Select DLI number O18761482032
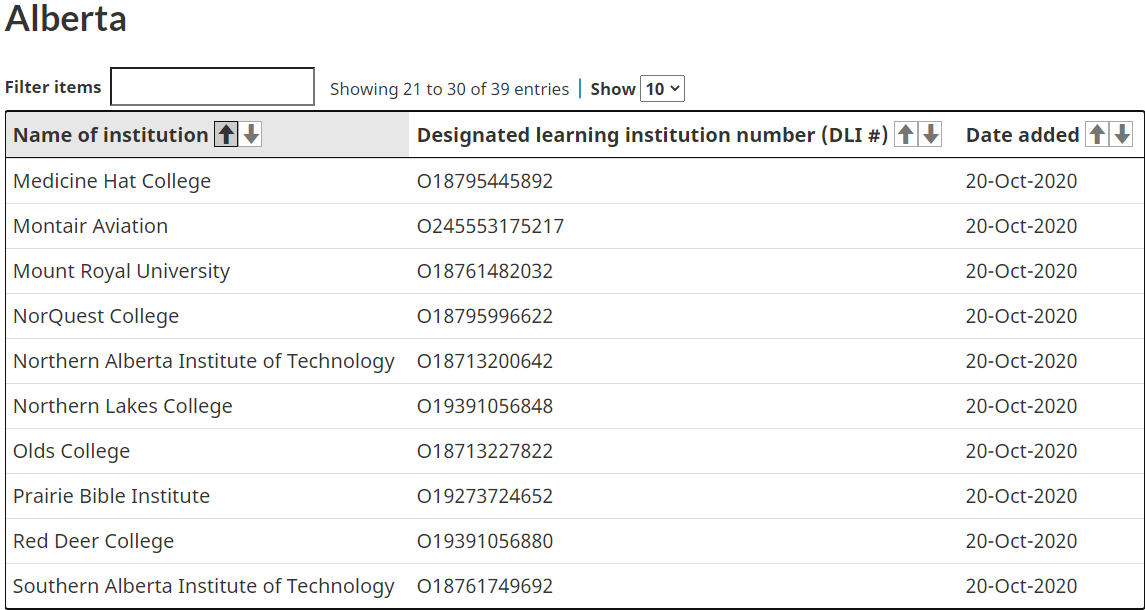1145x610 pixels. pyautogui.click(x=485, y=272)
